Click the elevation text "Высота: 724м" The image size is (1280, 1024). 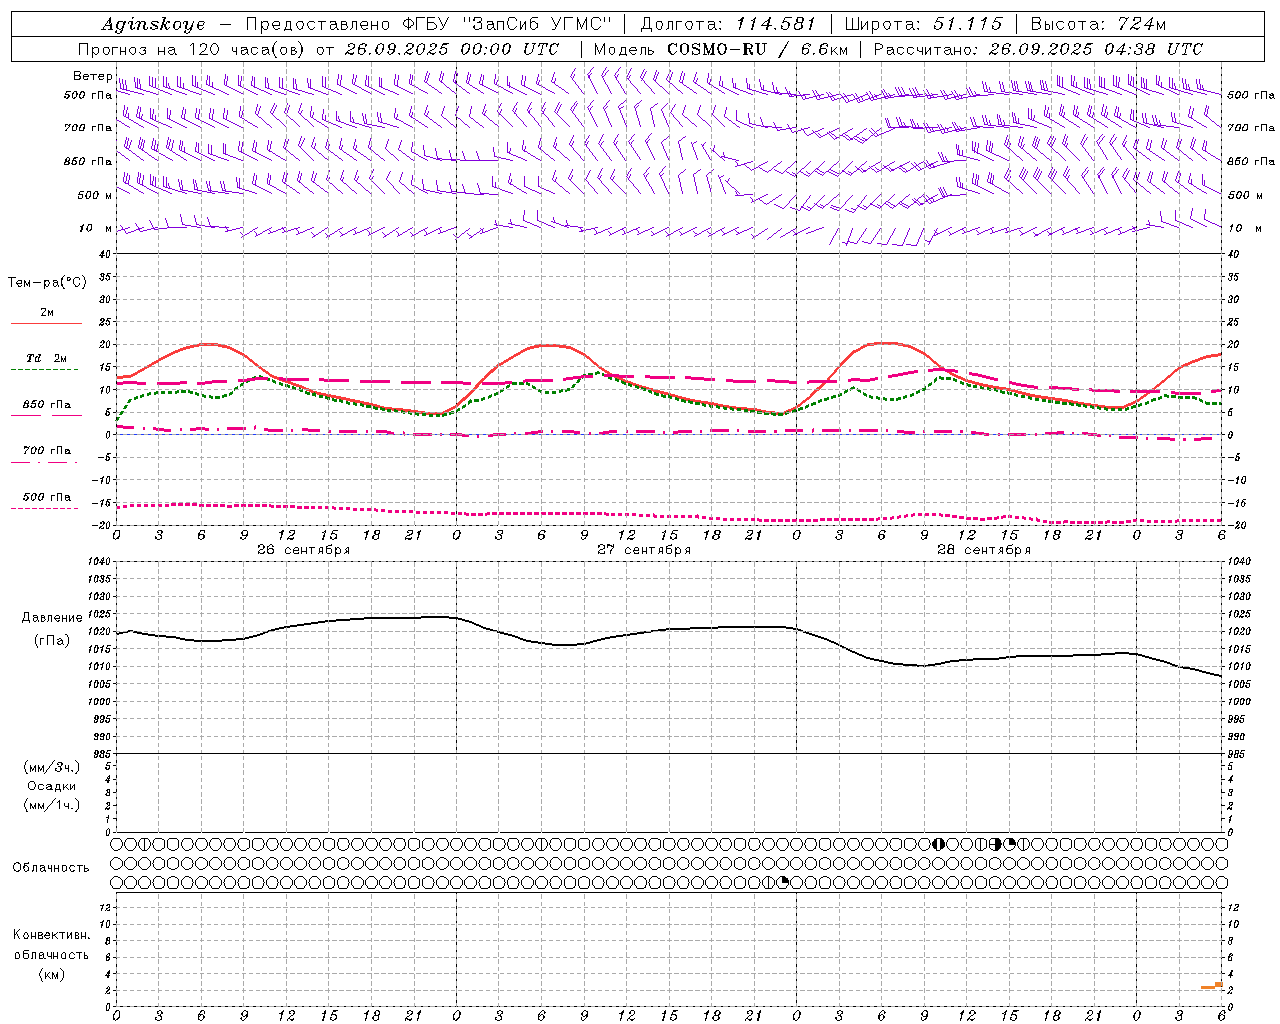(1098, 24)
